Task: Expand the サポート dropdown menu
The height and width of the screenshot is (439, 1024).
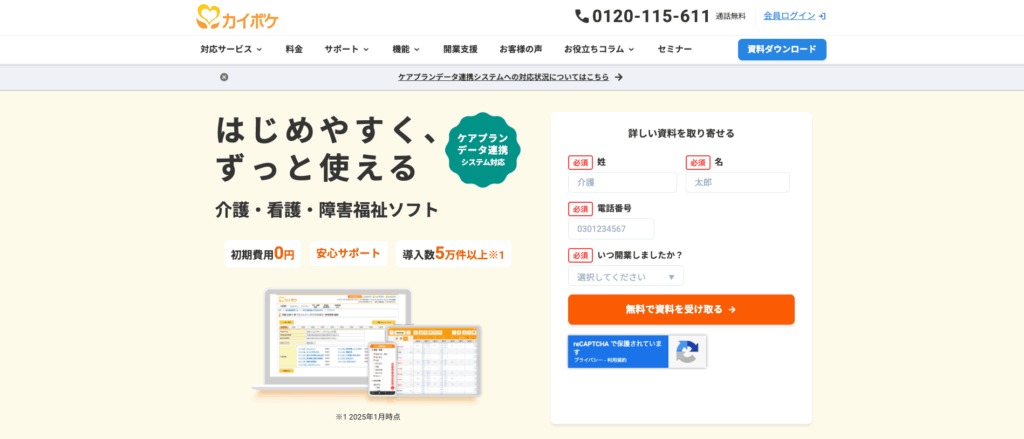Action: pyautogui.click(x=346, y=49)
